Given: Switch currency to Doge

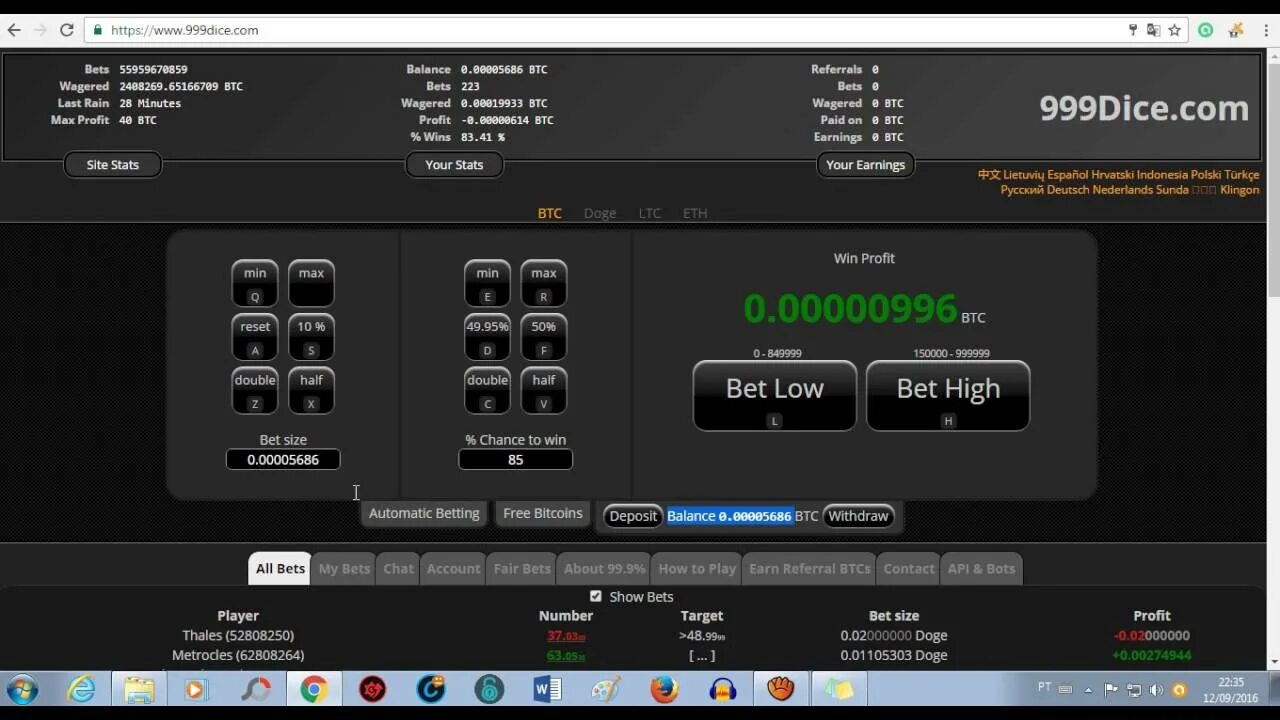Looking at the screenshot, I should coord(600,213).
